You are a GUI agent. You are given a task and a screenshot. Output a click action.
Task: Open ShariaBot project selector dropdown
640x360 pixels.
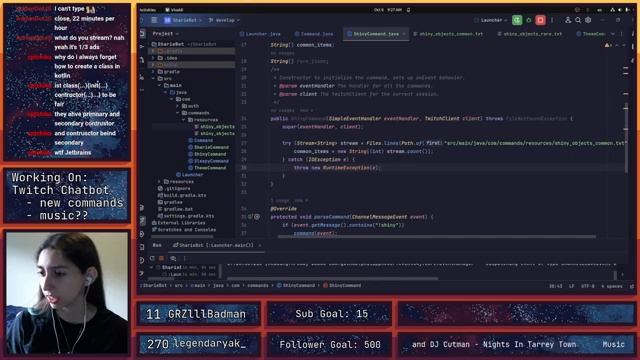point(183,20)
